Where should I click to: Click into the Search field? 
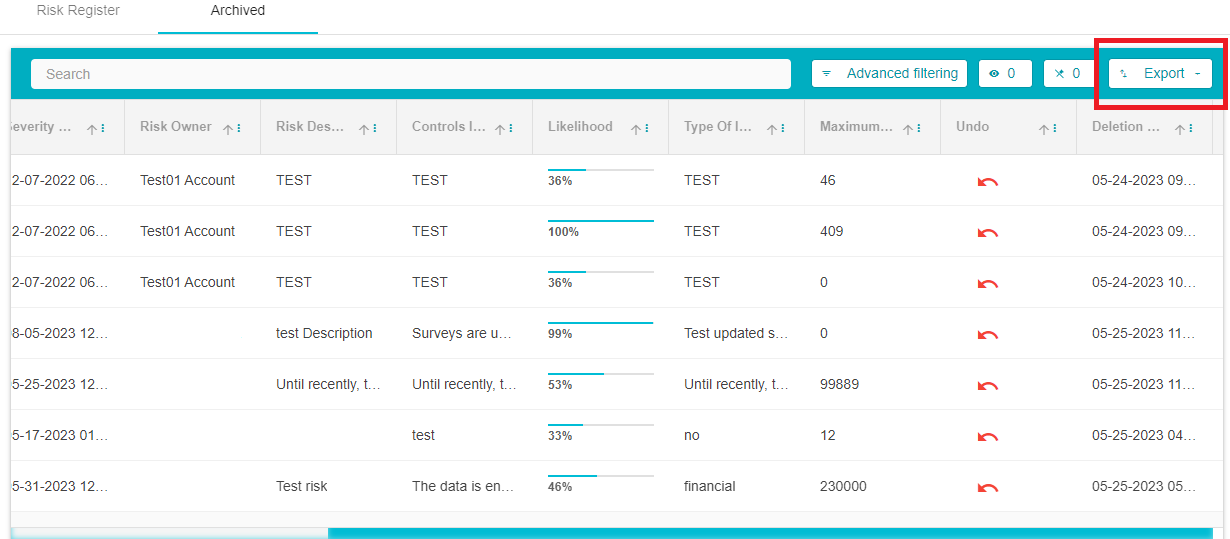[410, 74]
